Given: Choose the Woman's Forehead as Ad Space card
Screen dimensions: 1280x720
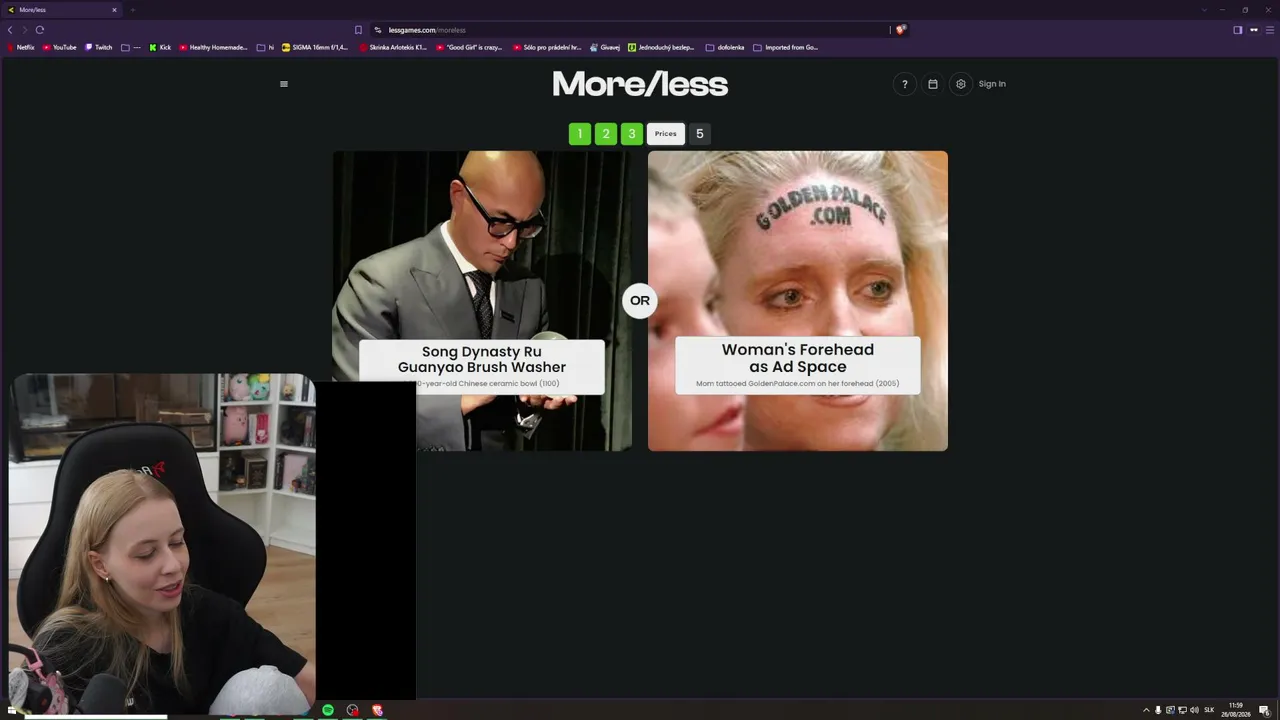Looking at the screenshot, I should [x=798, y=301].
